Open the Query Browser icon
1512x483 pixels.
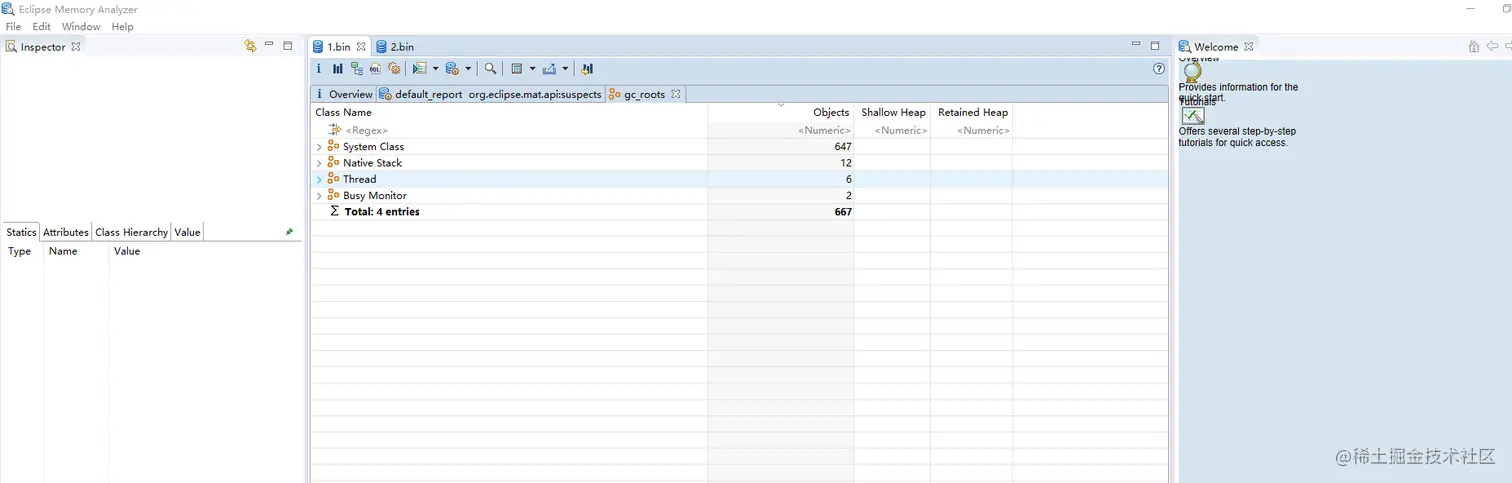tap(452, 69)
